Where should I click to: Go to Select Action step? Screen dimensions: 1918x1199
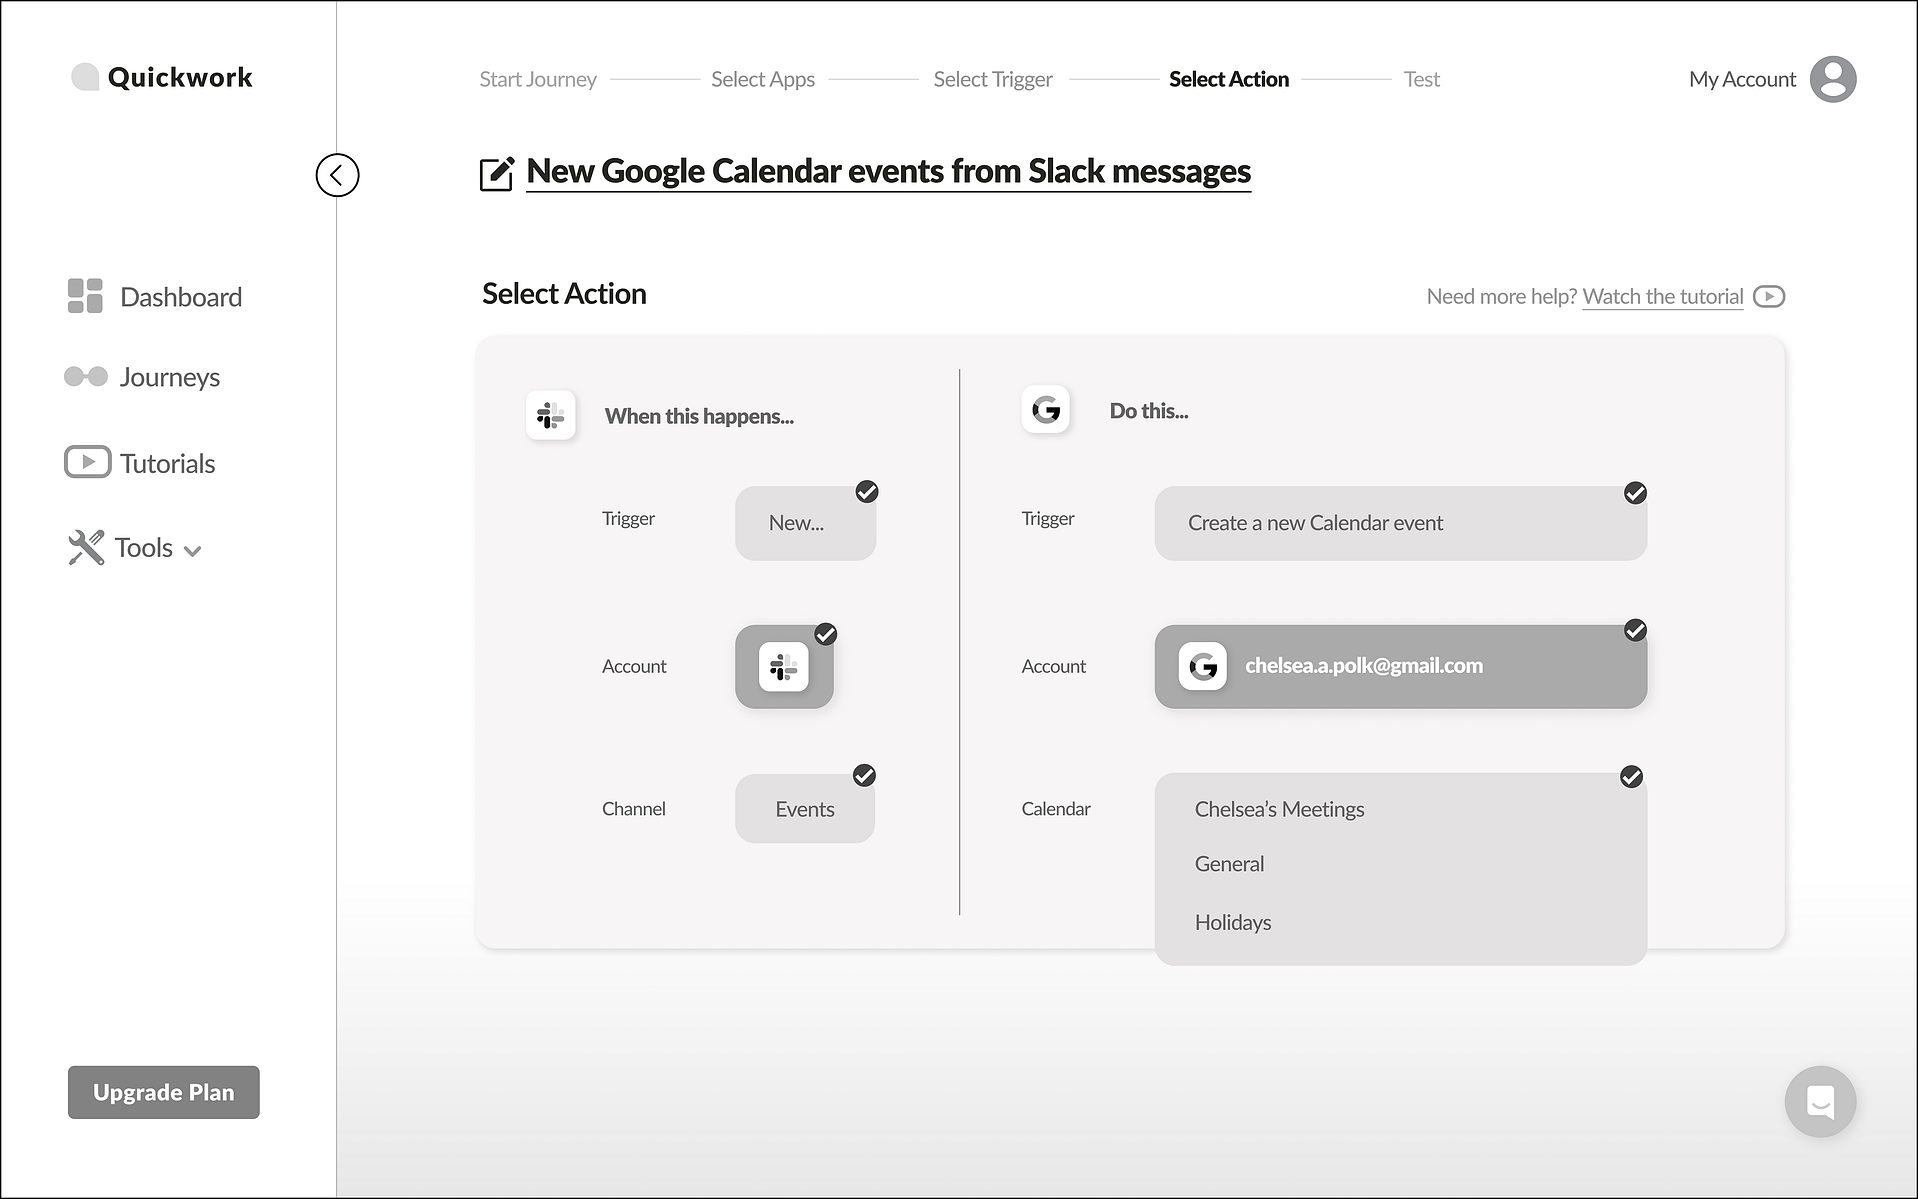(1229, 79)
